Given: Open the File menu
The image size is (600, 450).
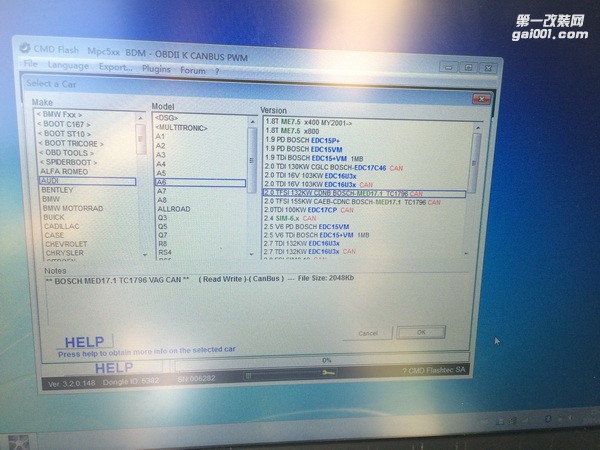Looking at the screenshot, I should pyautogui.click(x=30, y=65).
